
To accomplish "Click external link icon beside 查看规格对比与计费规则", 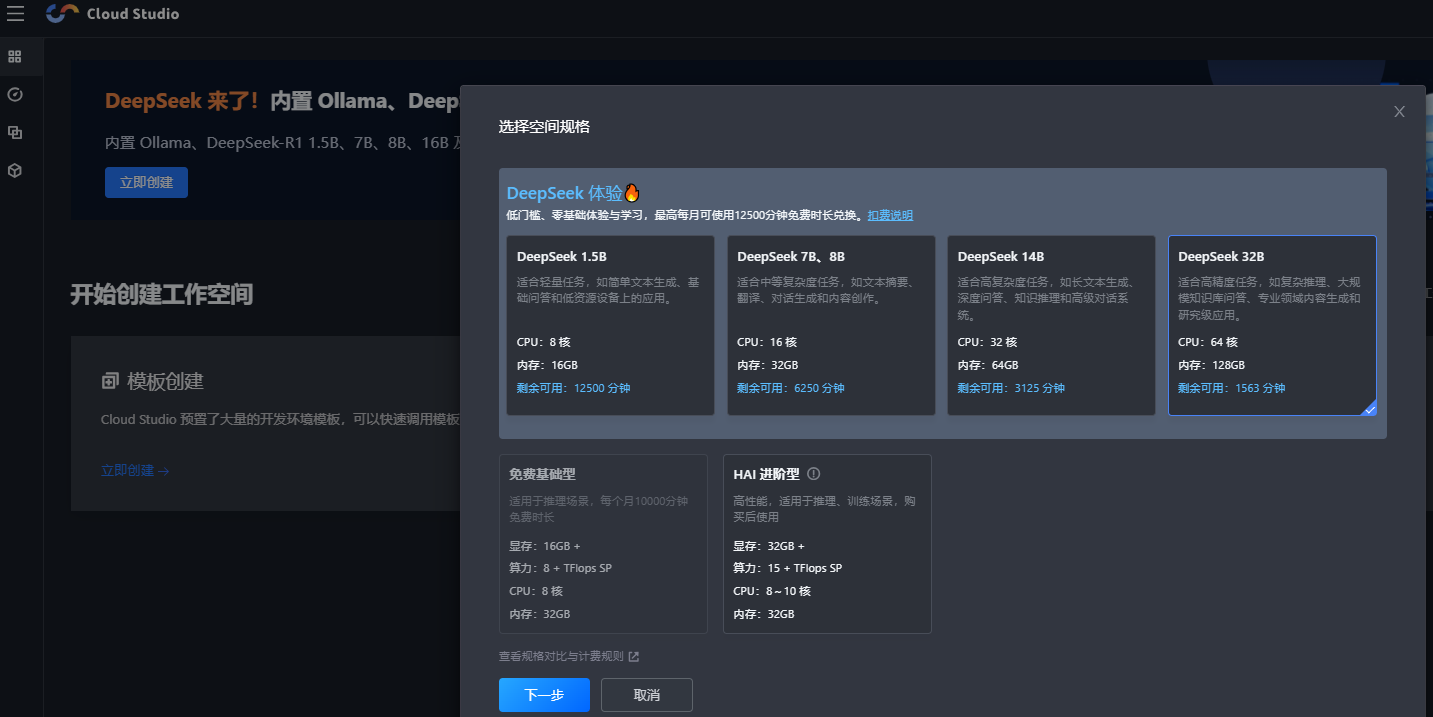I will point(633,657).
